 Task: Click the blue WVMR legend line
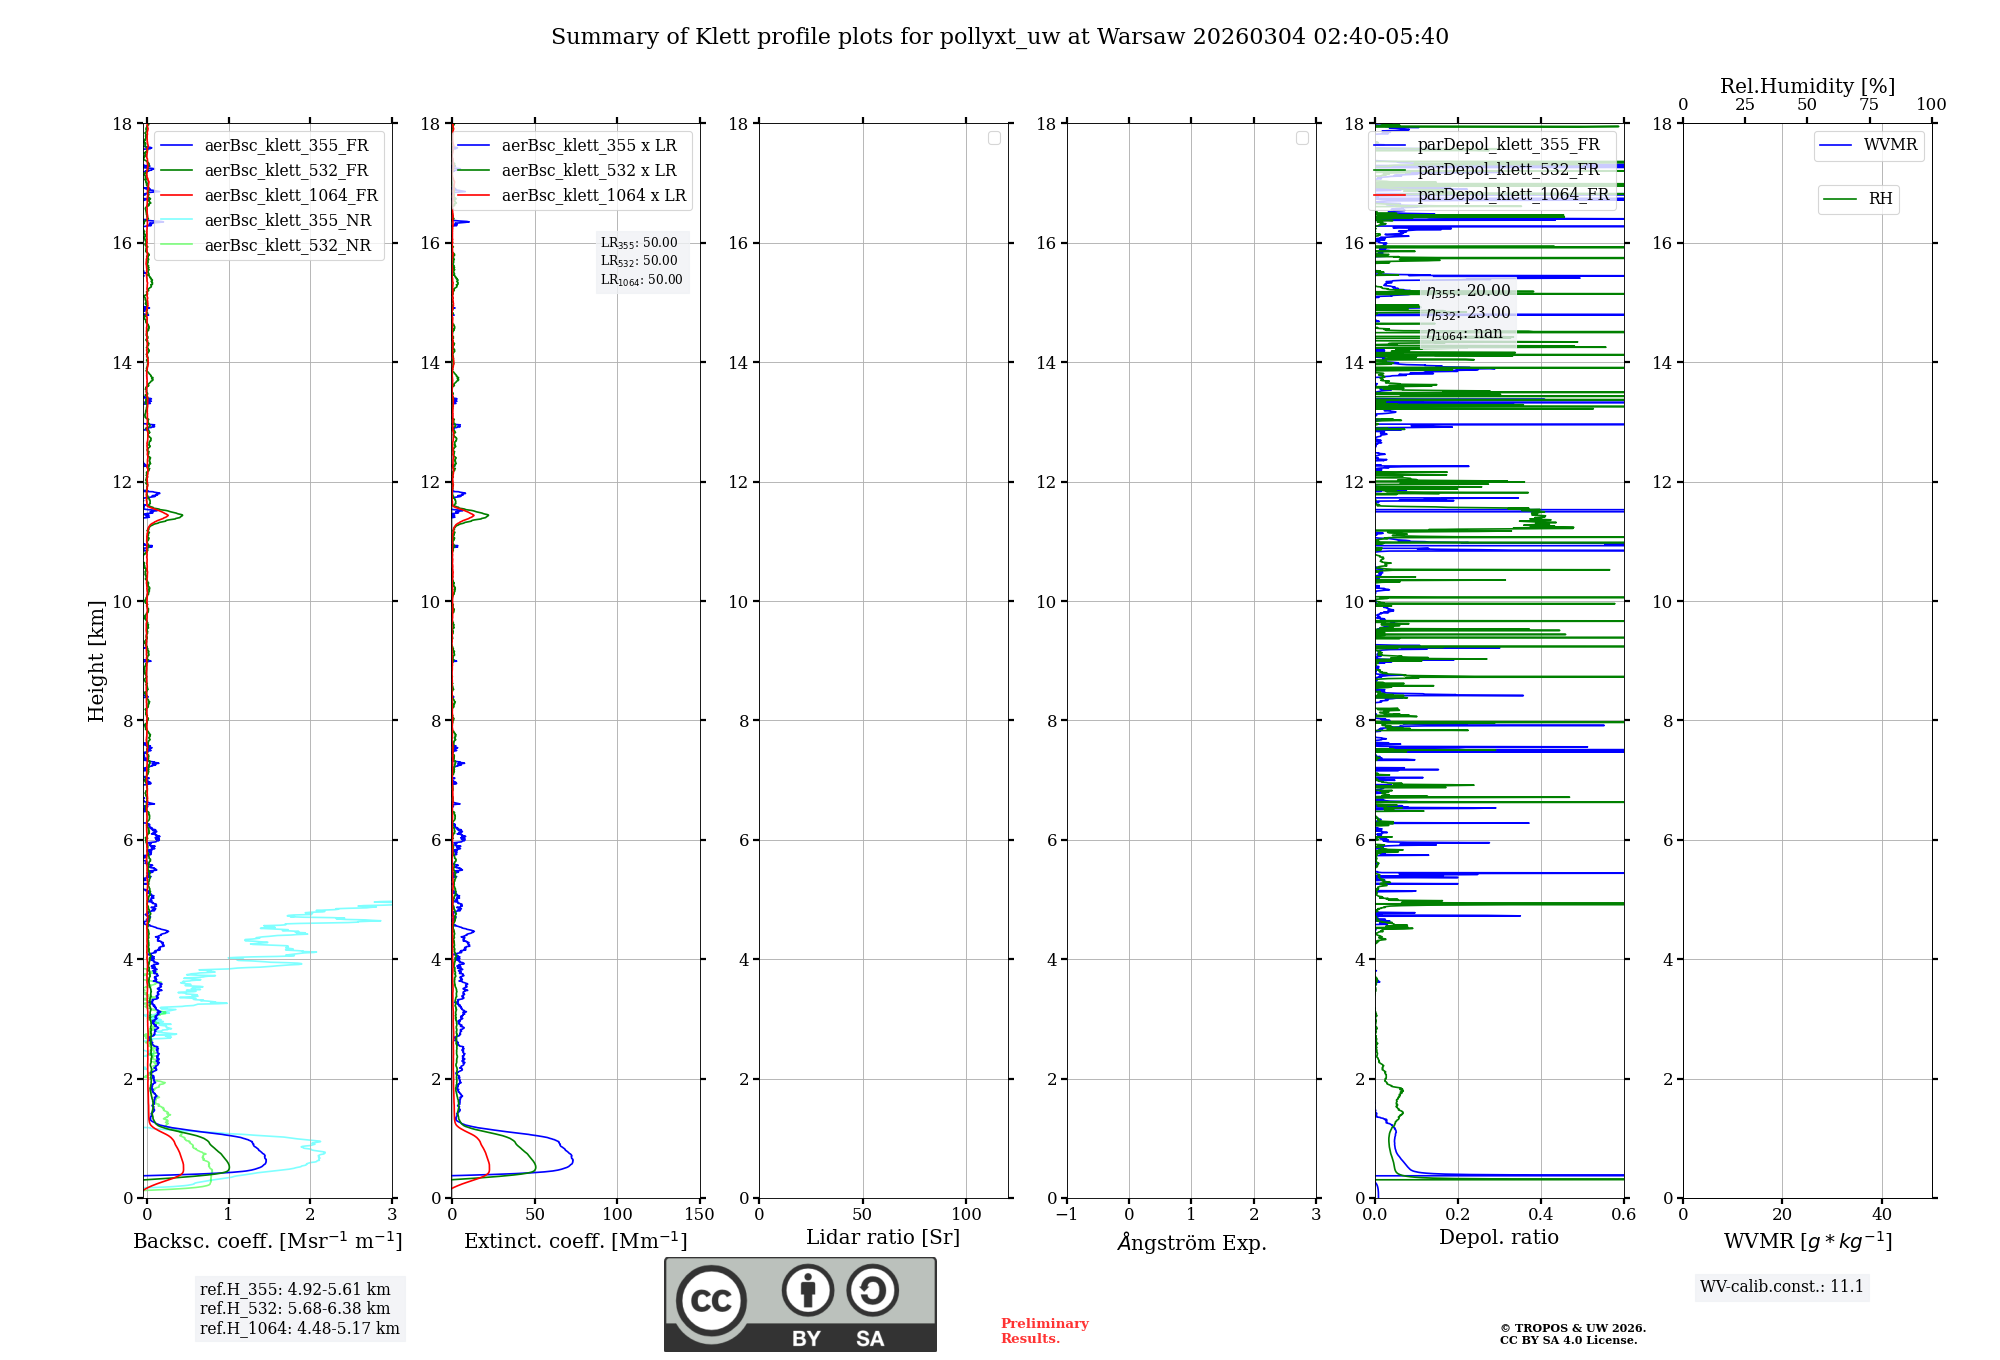pos(1836,146)
